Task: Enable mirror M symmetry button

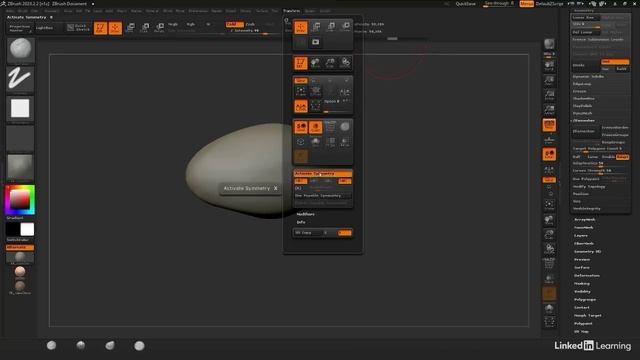Action: point(345,181)
